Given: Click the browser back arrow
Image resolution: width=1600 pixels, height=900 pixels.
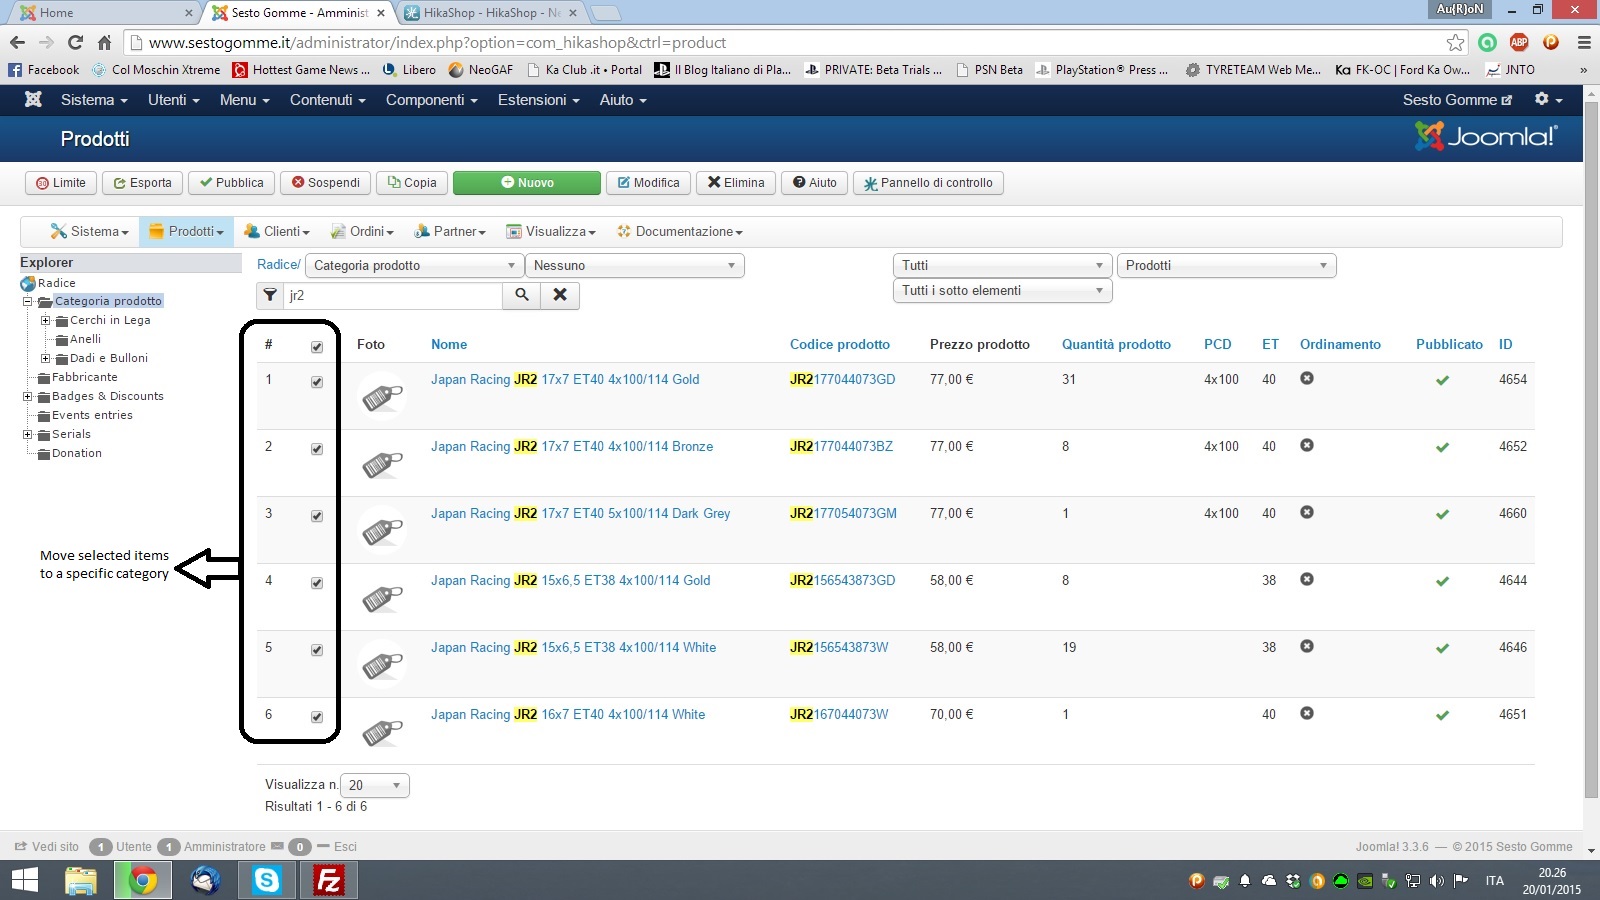Looking at the screenshot, I should click(x=17, y=42).
